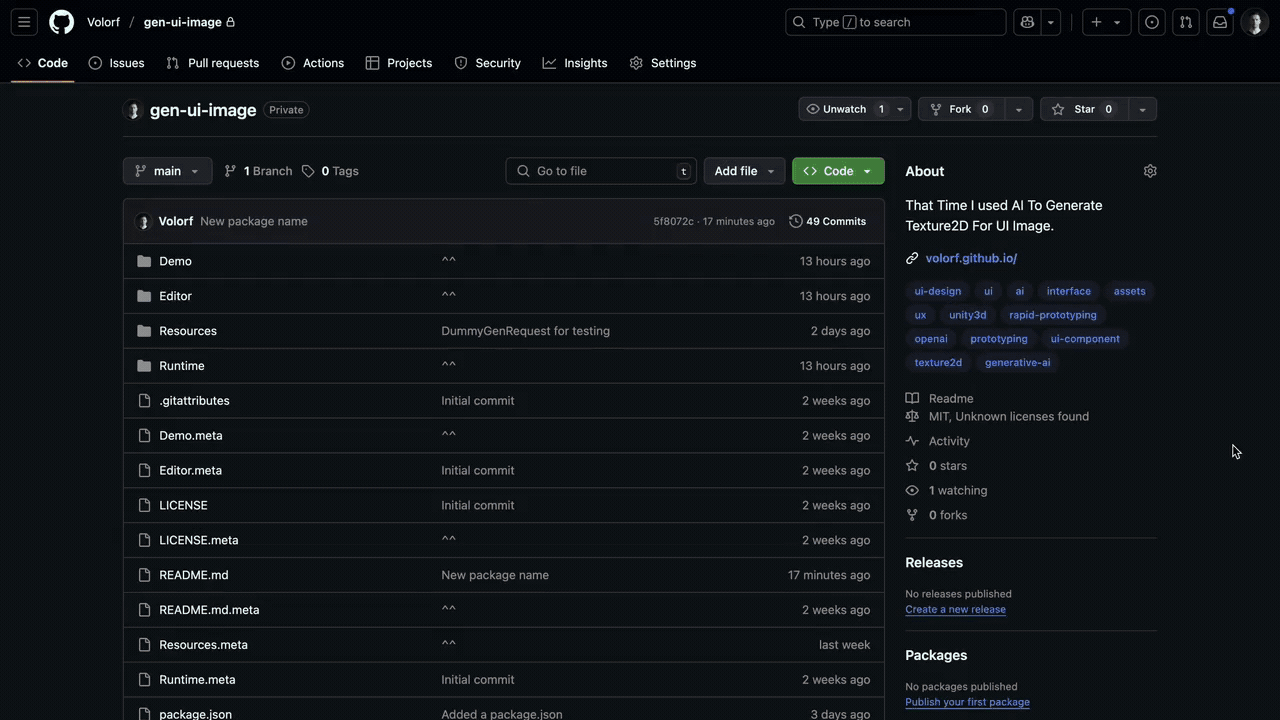The image size is (1280, 720).
Task: Open the LICENSE file
Action: point(183,505)
